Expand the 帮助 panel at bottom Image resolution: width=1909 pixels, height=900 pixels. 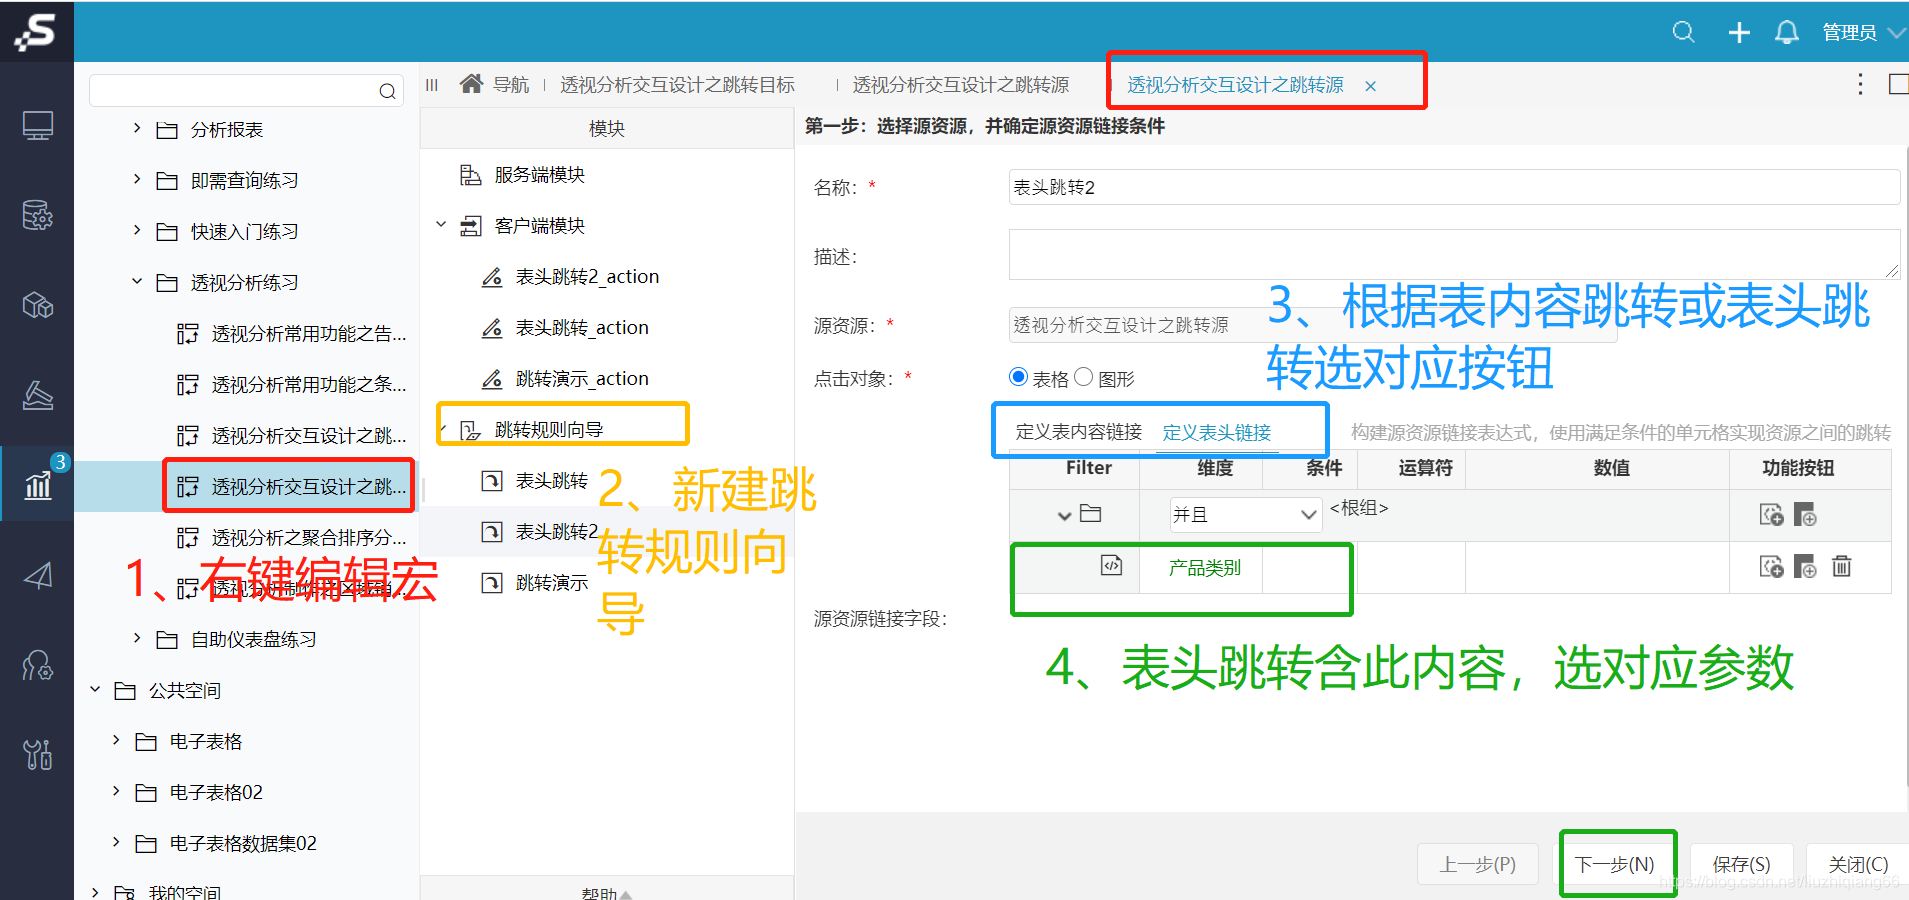[606, 893]
